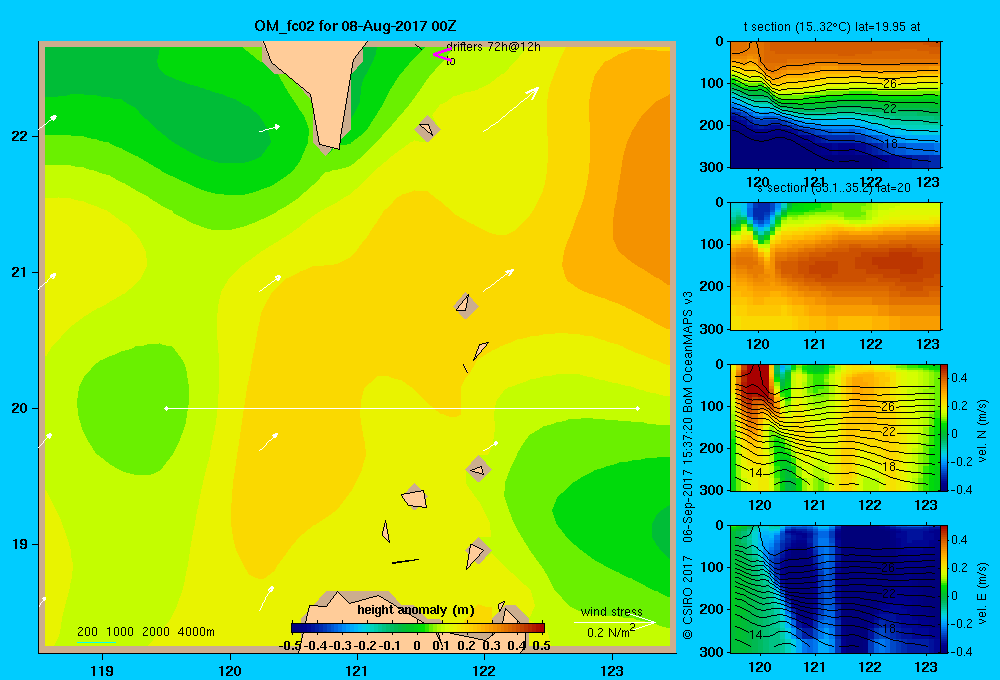Click the "200 1000 2000 4000m" depth legend
Screen dimensions: 1000x680
(x=145, y=632)
